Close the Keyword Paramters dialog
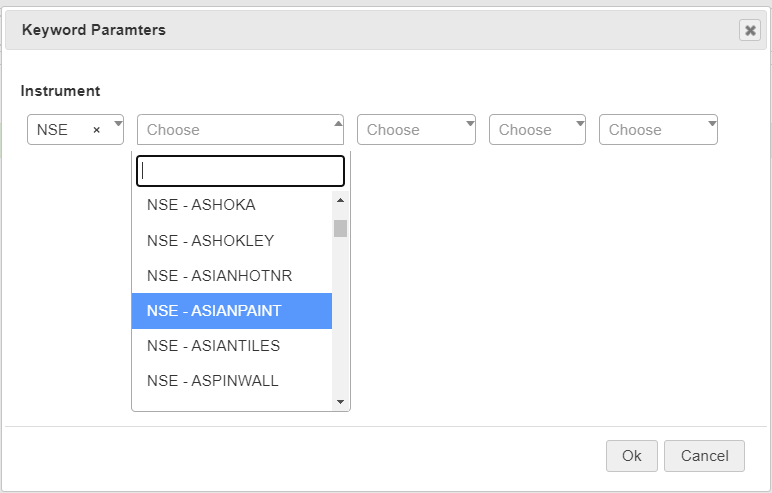This screenshot has width=772, height=493. tap(750, 31)
